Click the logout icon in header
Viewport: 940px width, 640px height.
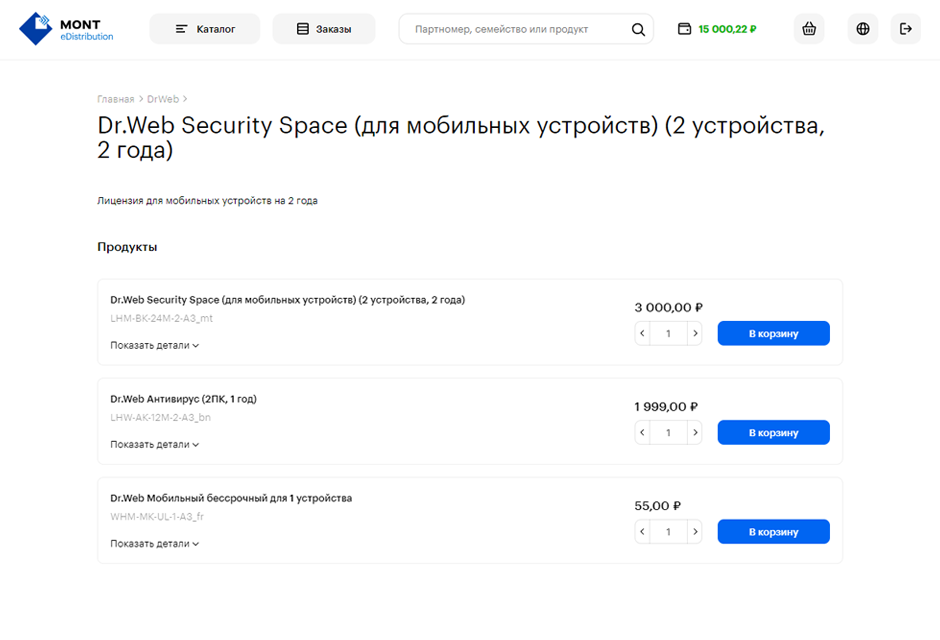pos(906,29)
